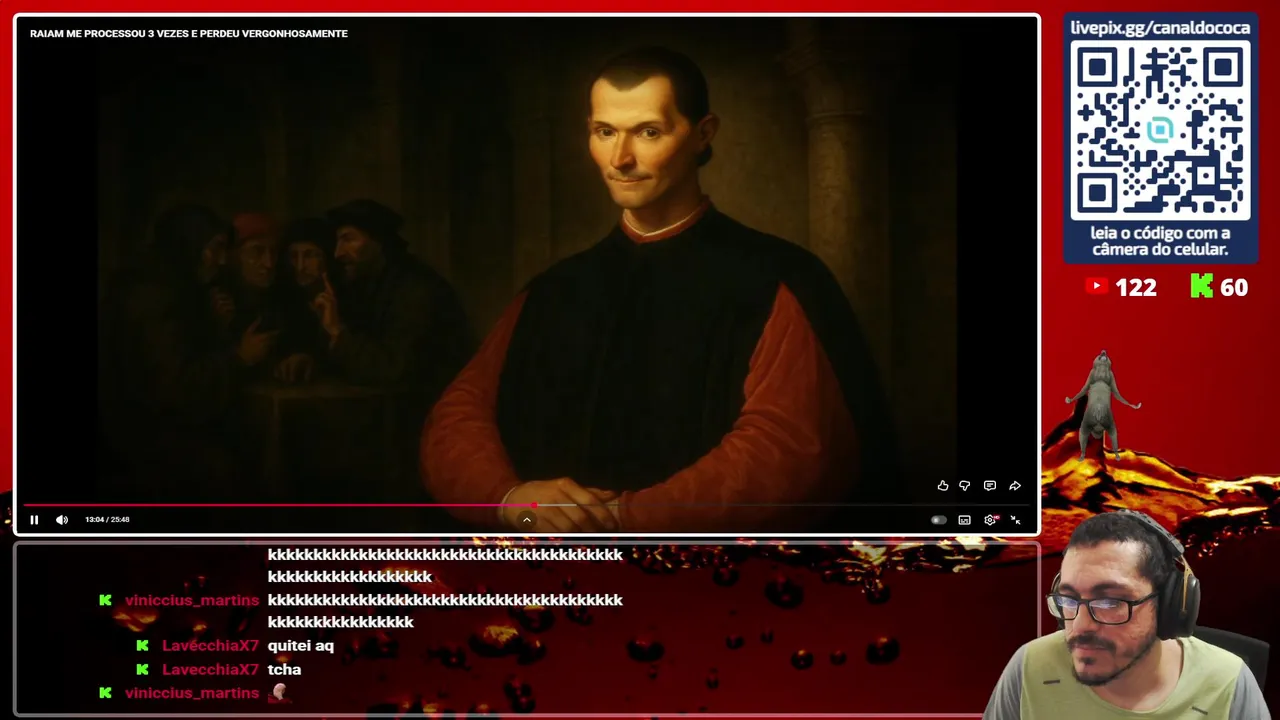
Task: Enable subtitles/captions in player
Action: tap(965, 520)
